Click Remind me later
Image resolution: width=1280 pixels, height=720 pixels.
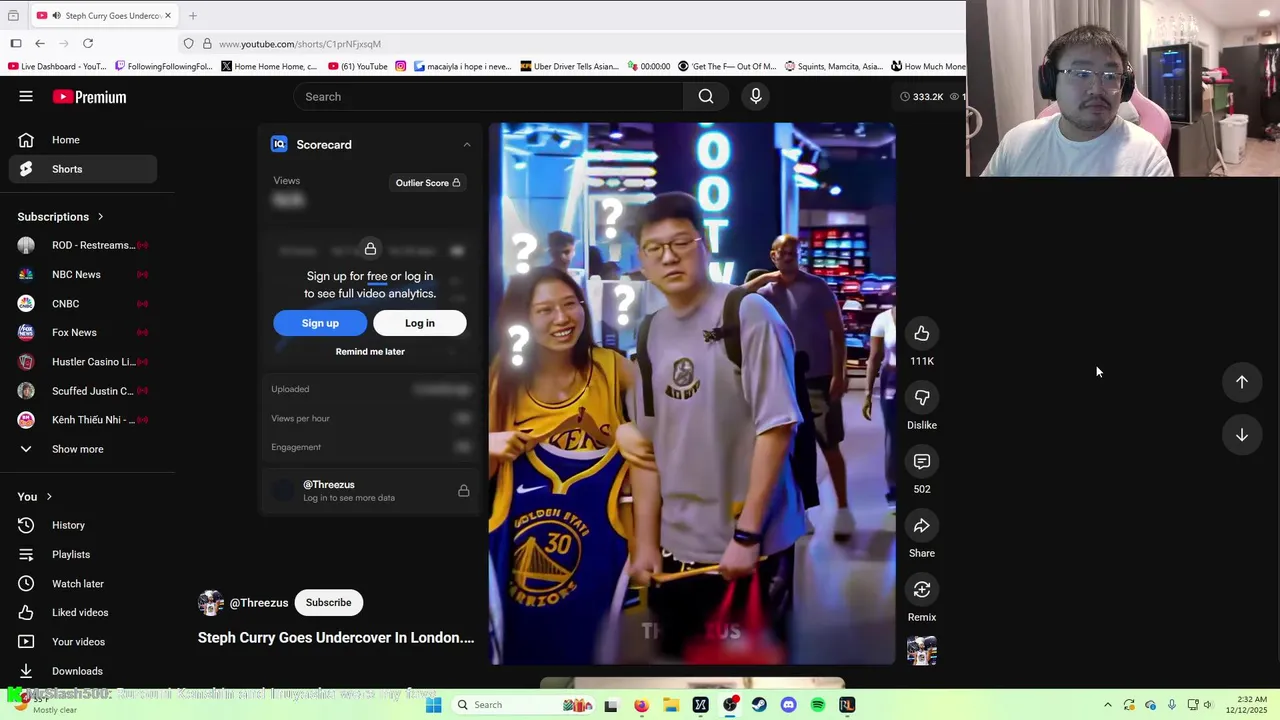(x=370, y=352)
